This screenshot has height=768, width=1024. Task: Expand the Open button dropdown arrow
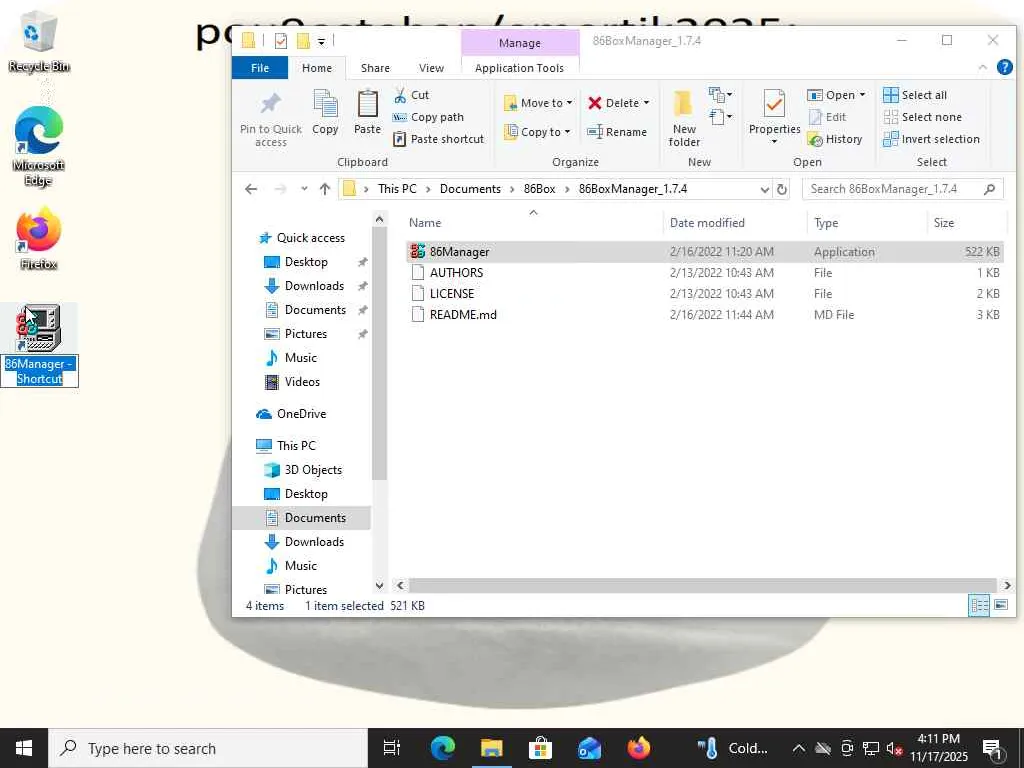[x=862, y=95]
